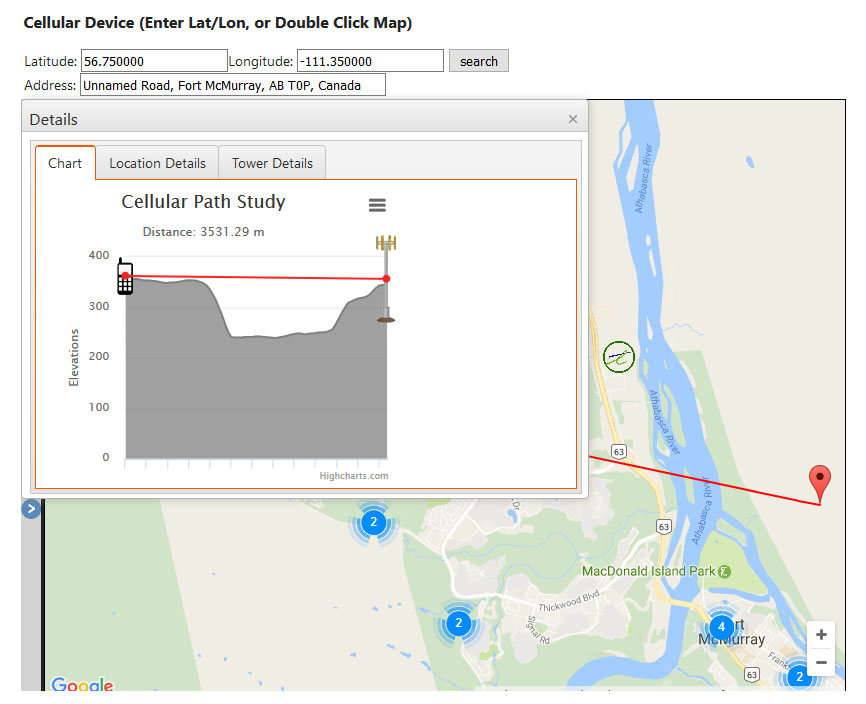Click the Address text field
The image size is (866, 704).
[233, 85]
